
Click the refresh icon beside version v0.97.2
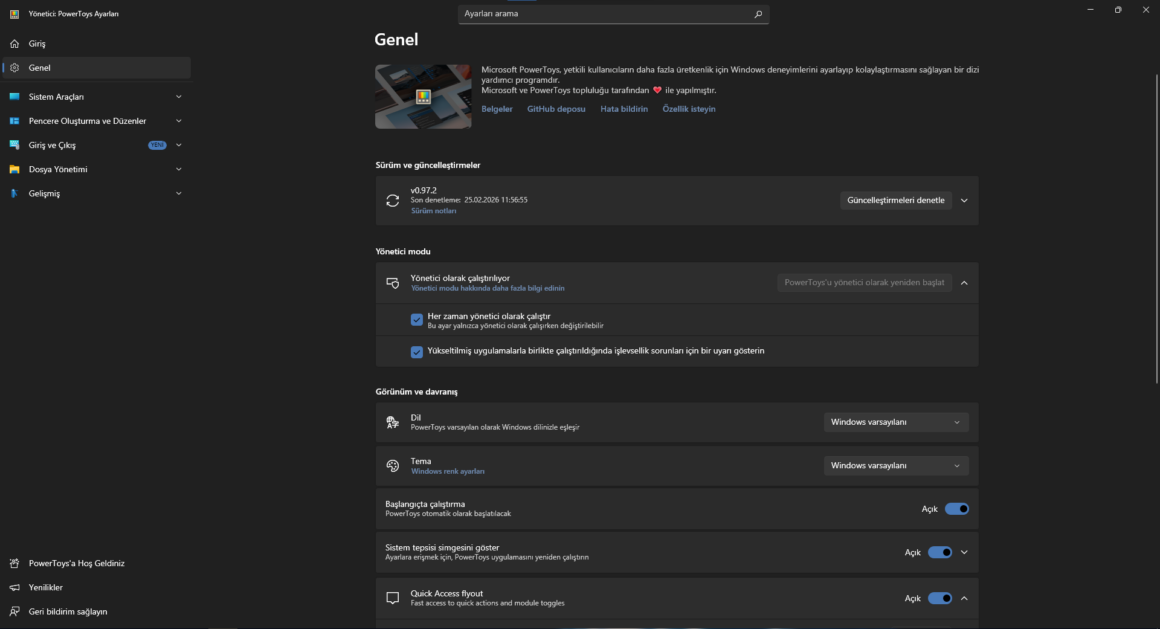393,200
